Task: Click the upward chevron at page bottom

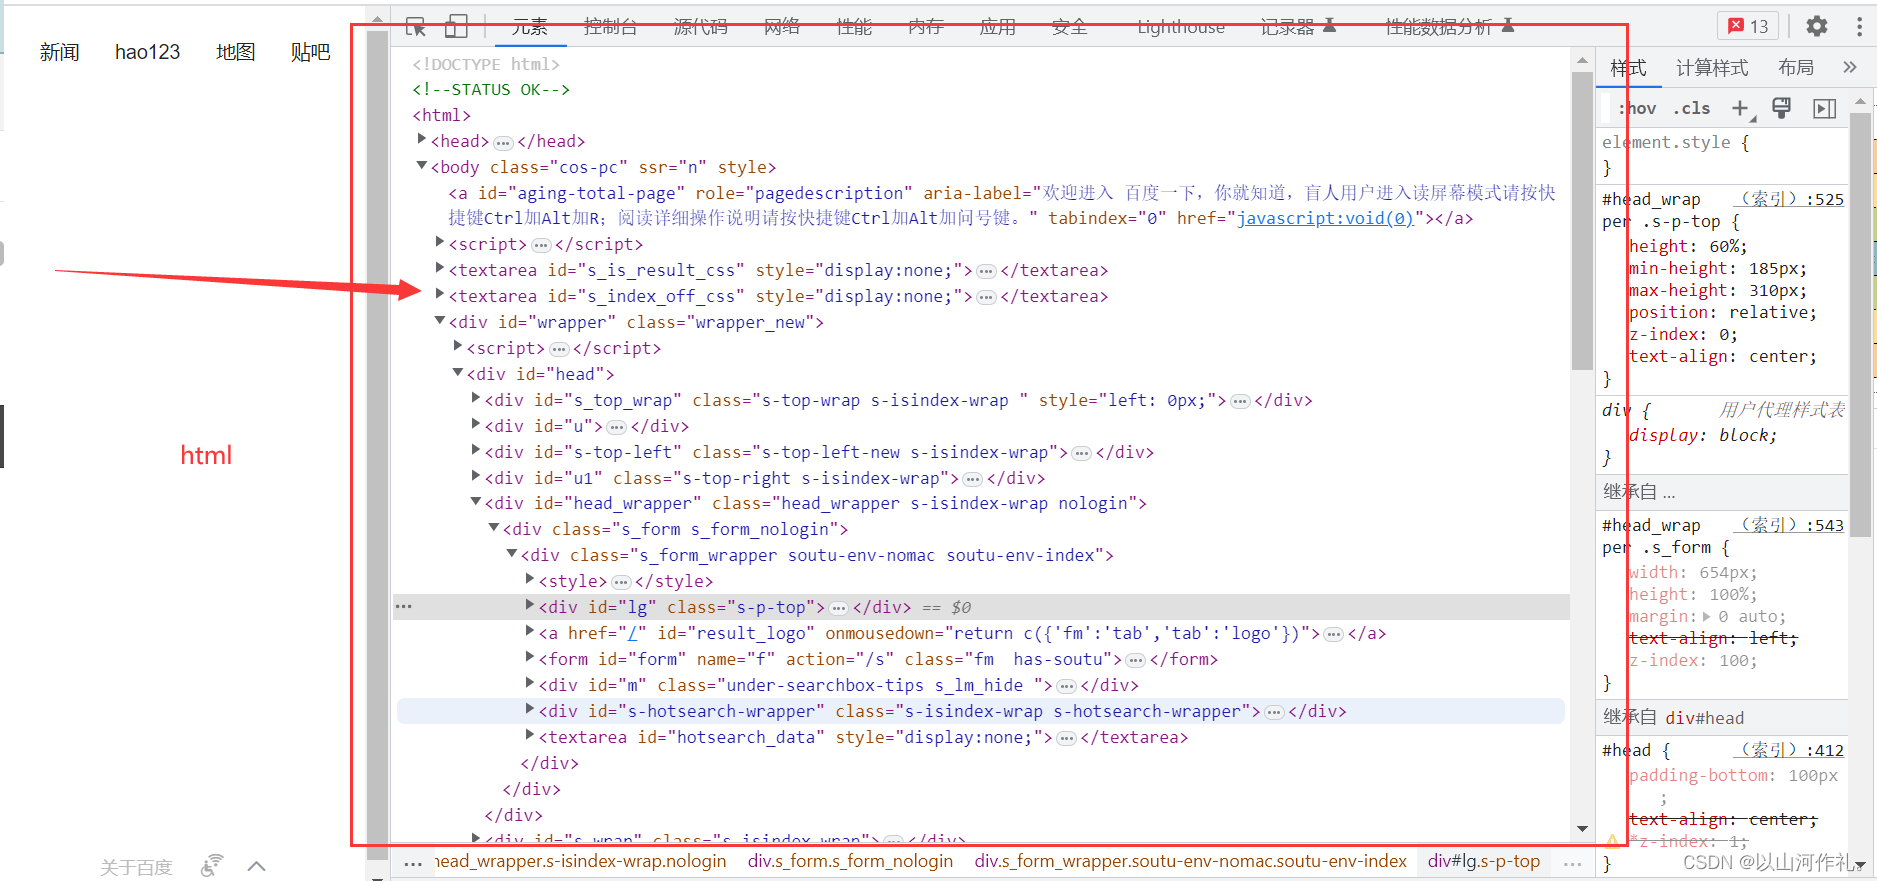Action: [257, 866]
